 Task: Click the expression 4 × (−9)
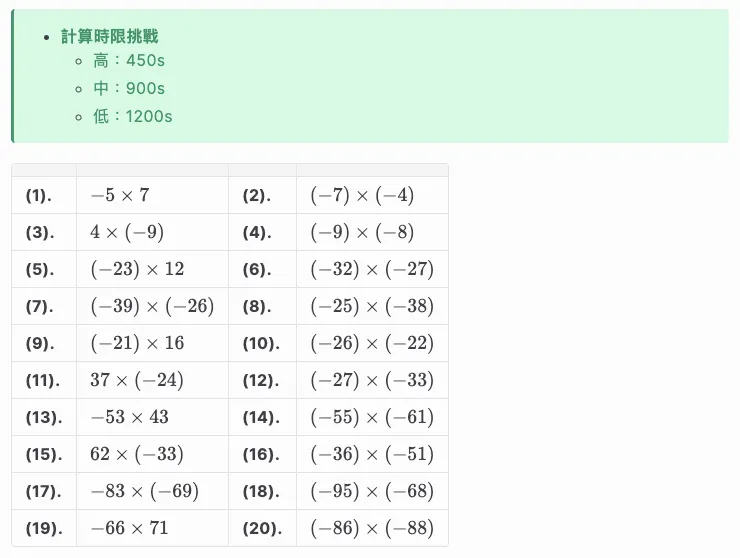tap(127, 232)
